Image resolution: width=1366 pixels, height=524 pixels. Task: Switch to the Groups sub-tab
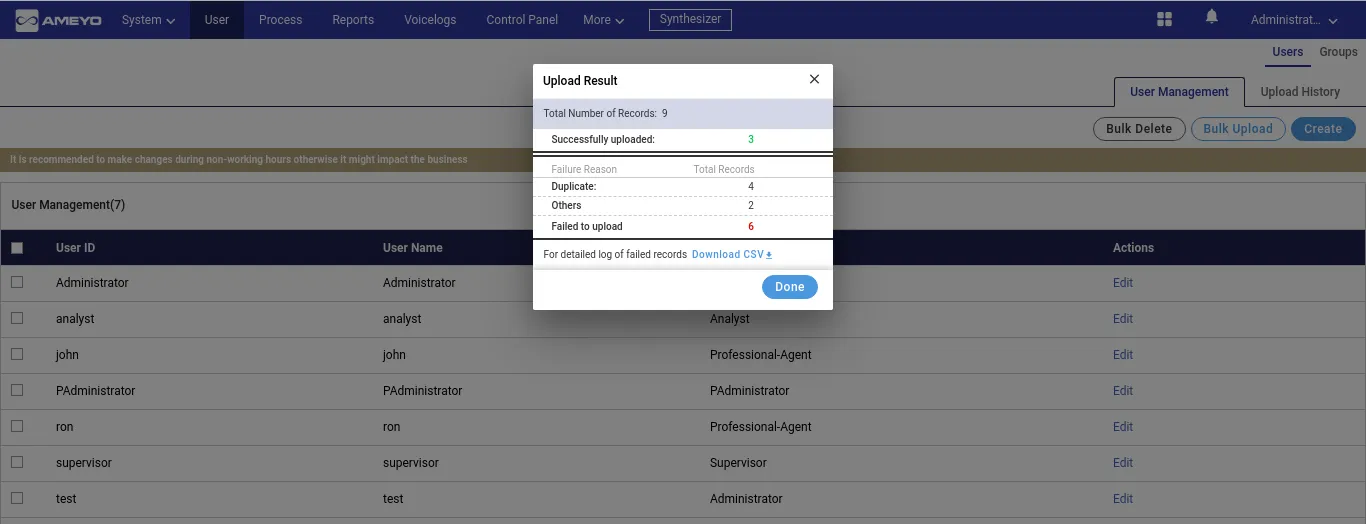pos(1338,52)
